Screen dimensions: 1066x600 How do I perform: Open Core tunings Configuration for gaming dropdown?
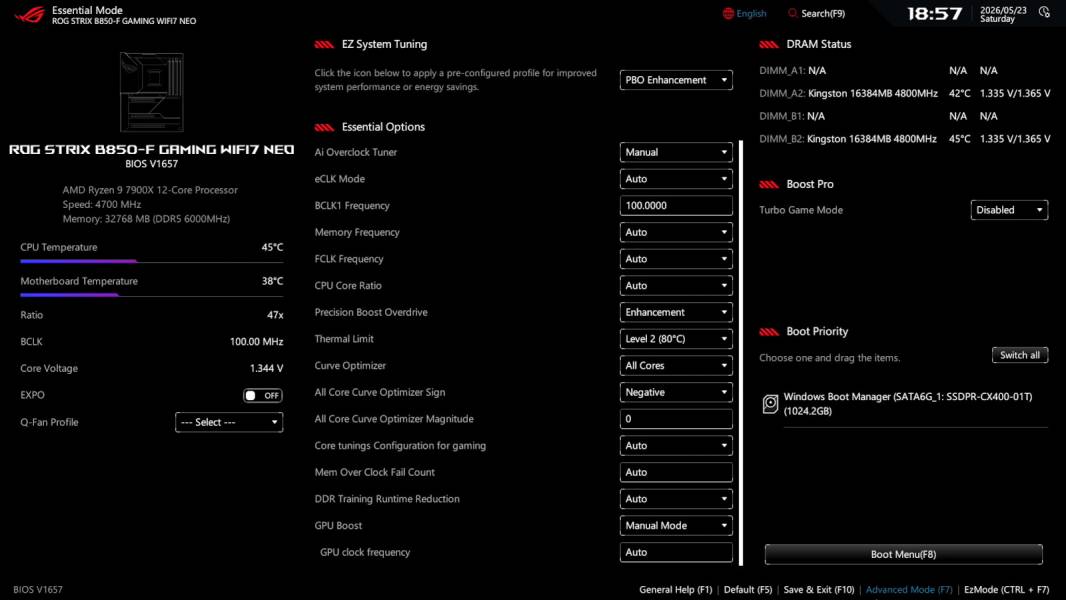[x=676, y=446]
